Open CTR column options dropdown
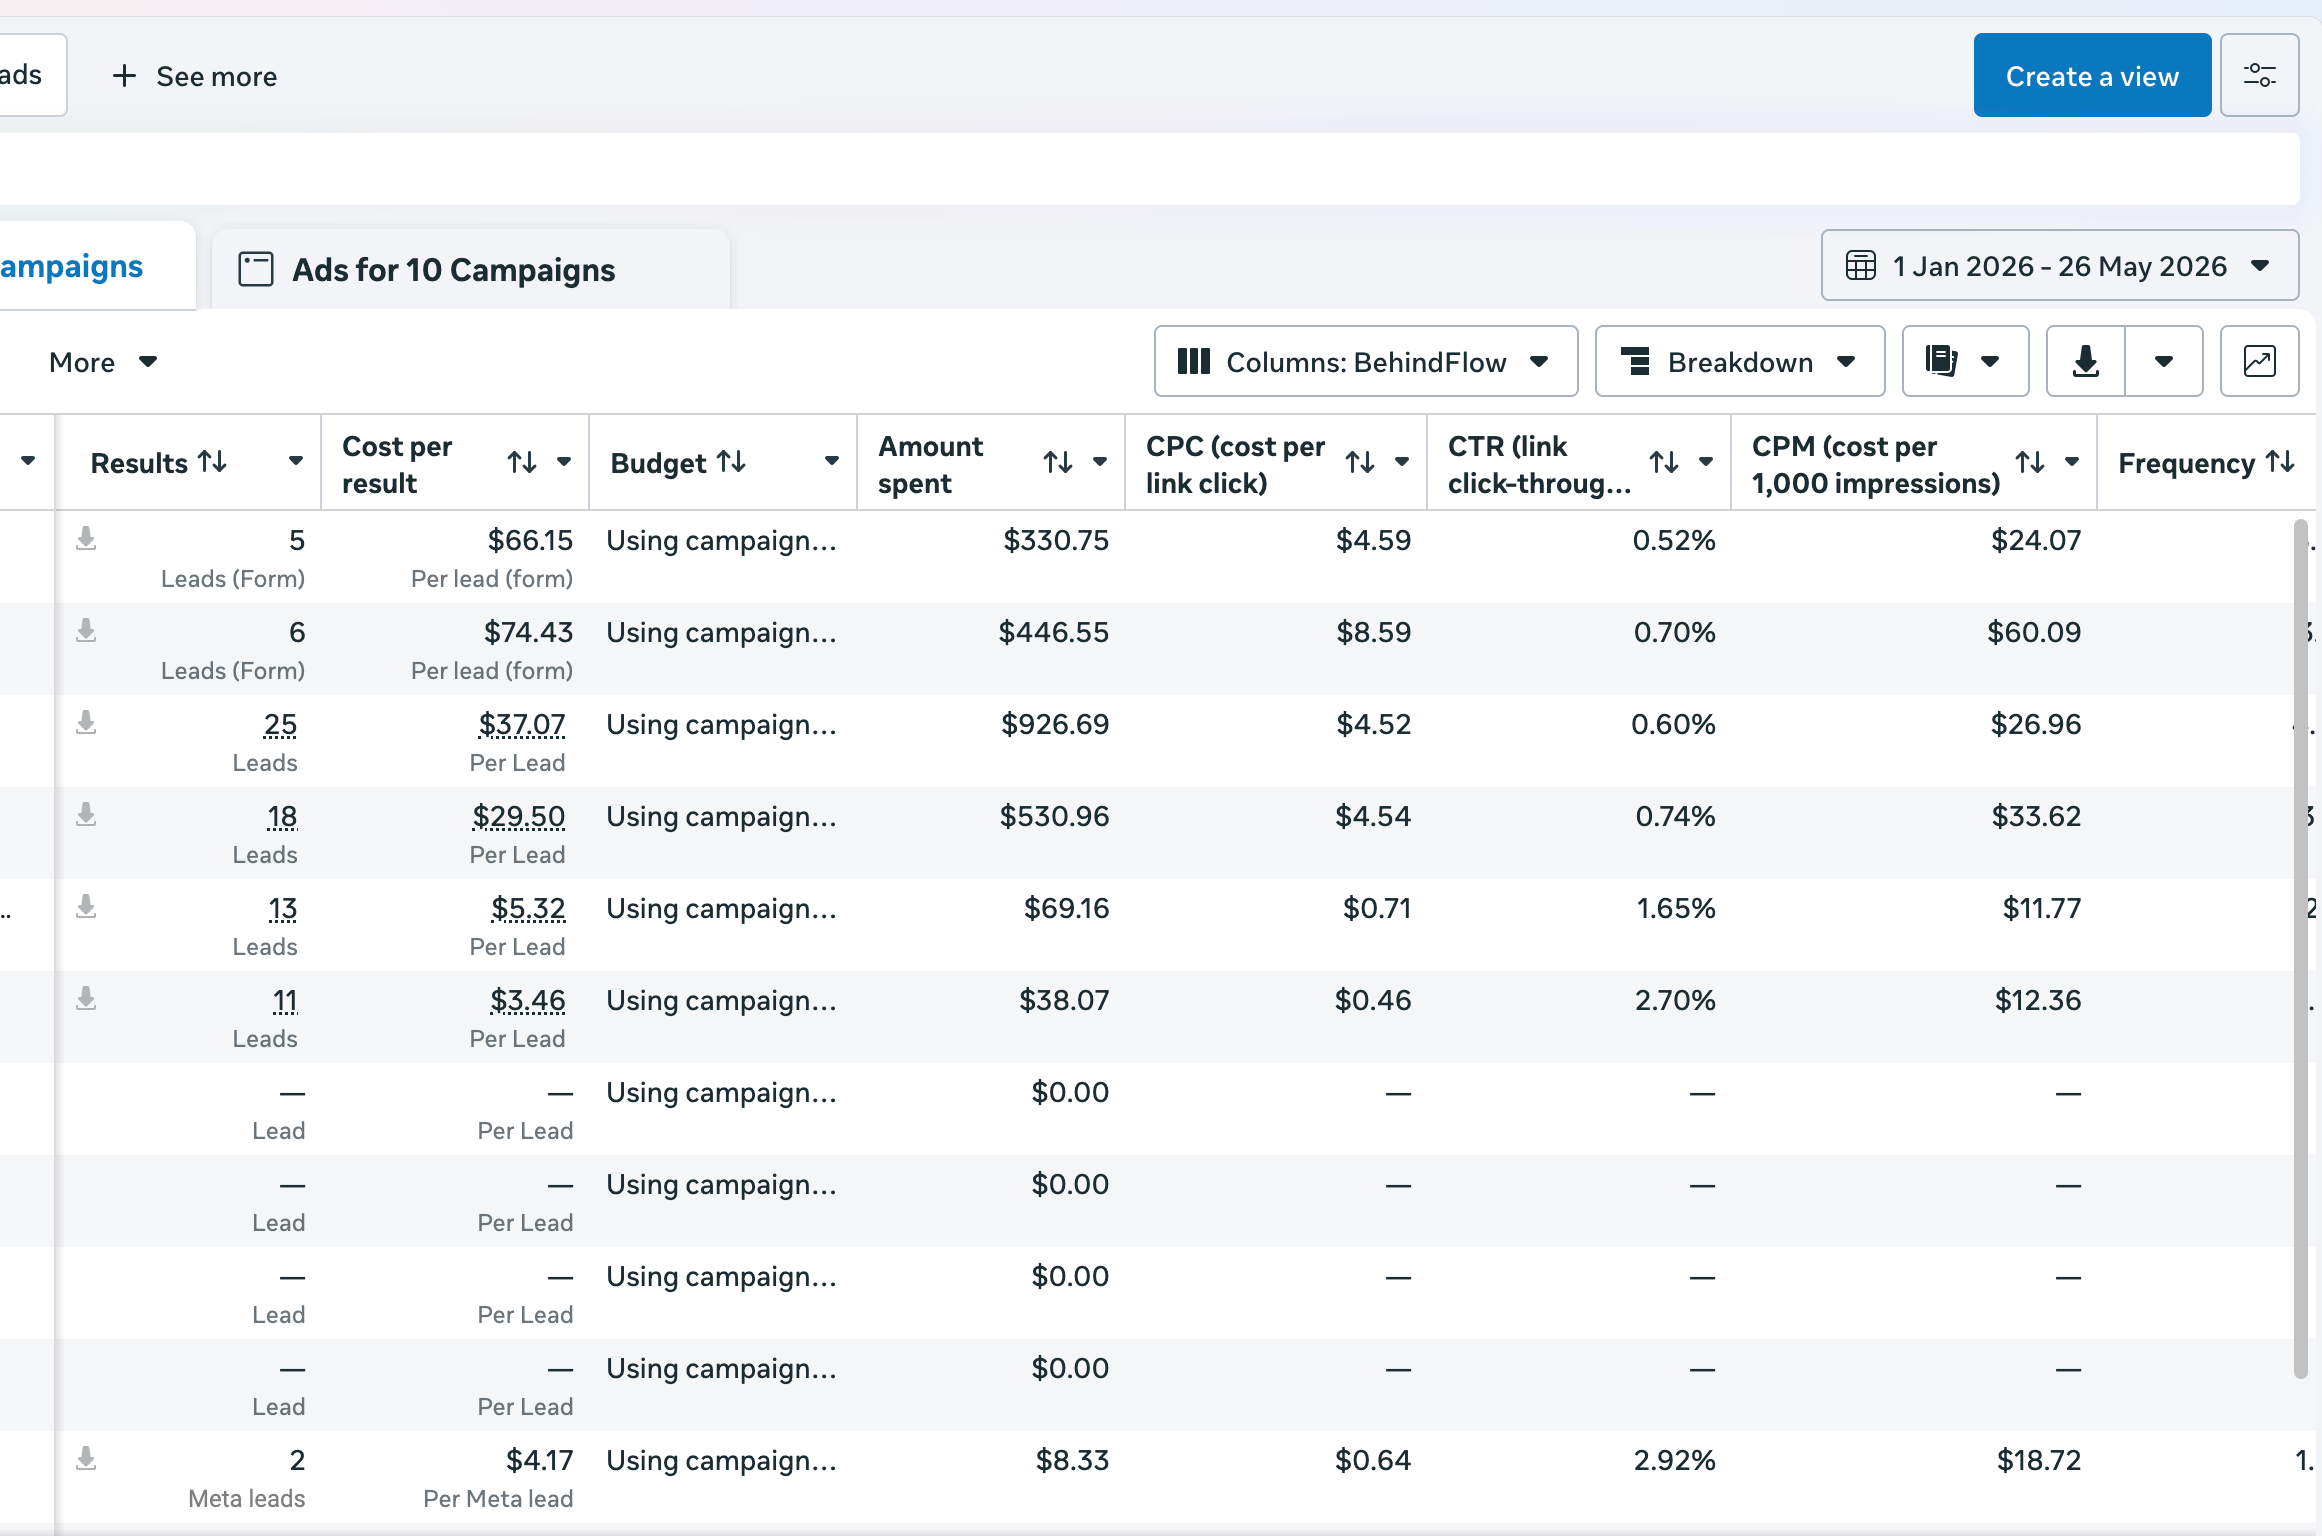2322x1536 pixels. (x=1706, y=462)
